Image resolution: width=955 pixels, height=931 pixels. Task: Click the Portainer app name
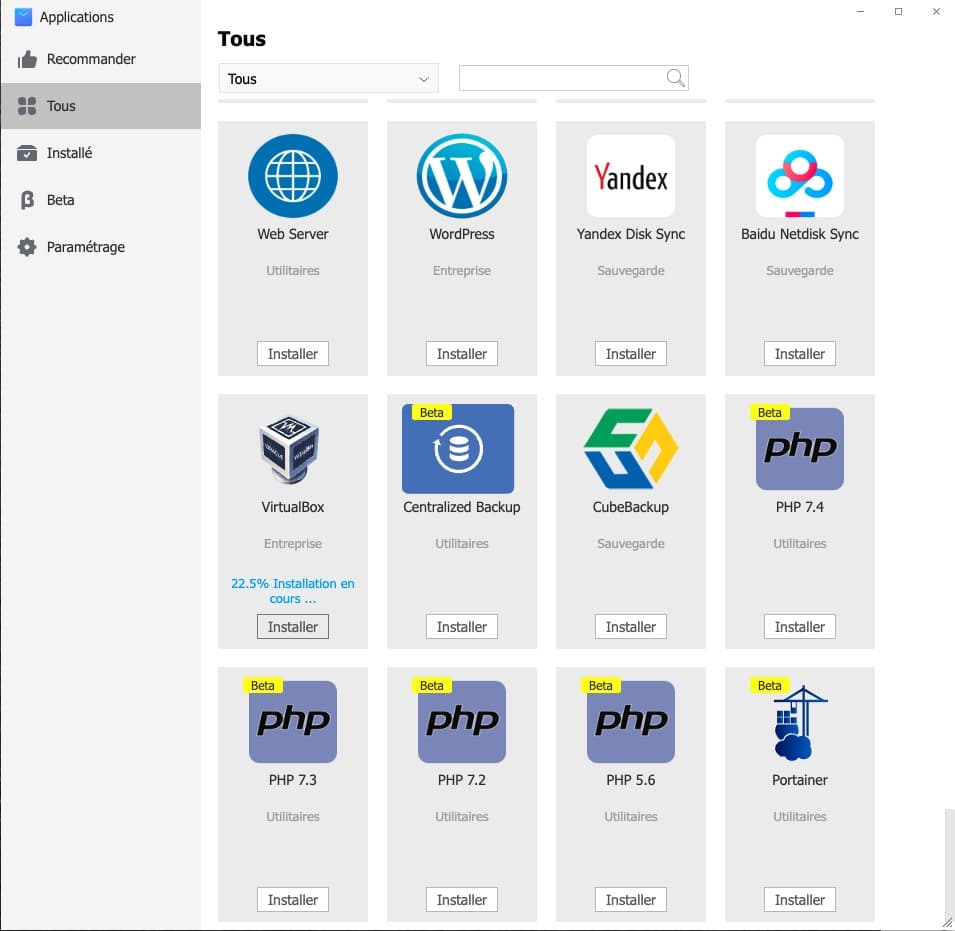(800, 781)
